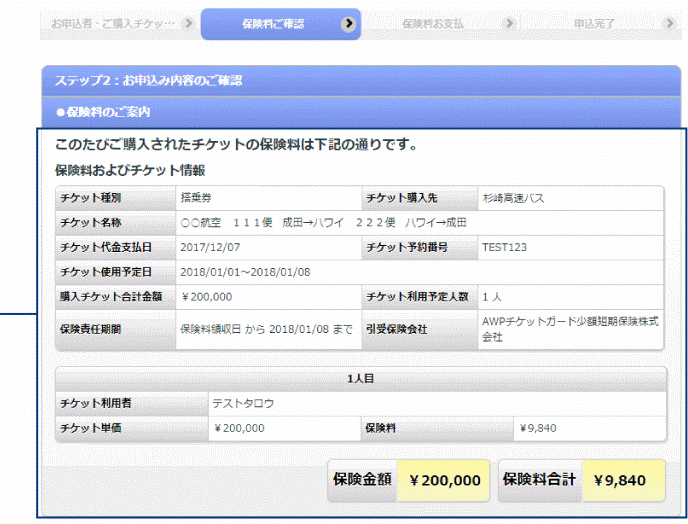688x524 pixels.
Task: Click the 保険料合計 total ¥9,840 highlighted box
Action: pos(624,481)
